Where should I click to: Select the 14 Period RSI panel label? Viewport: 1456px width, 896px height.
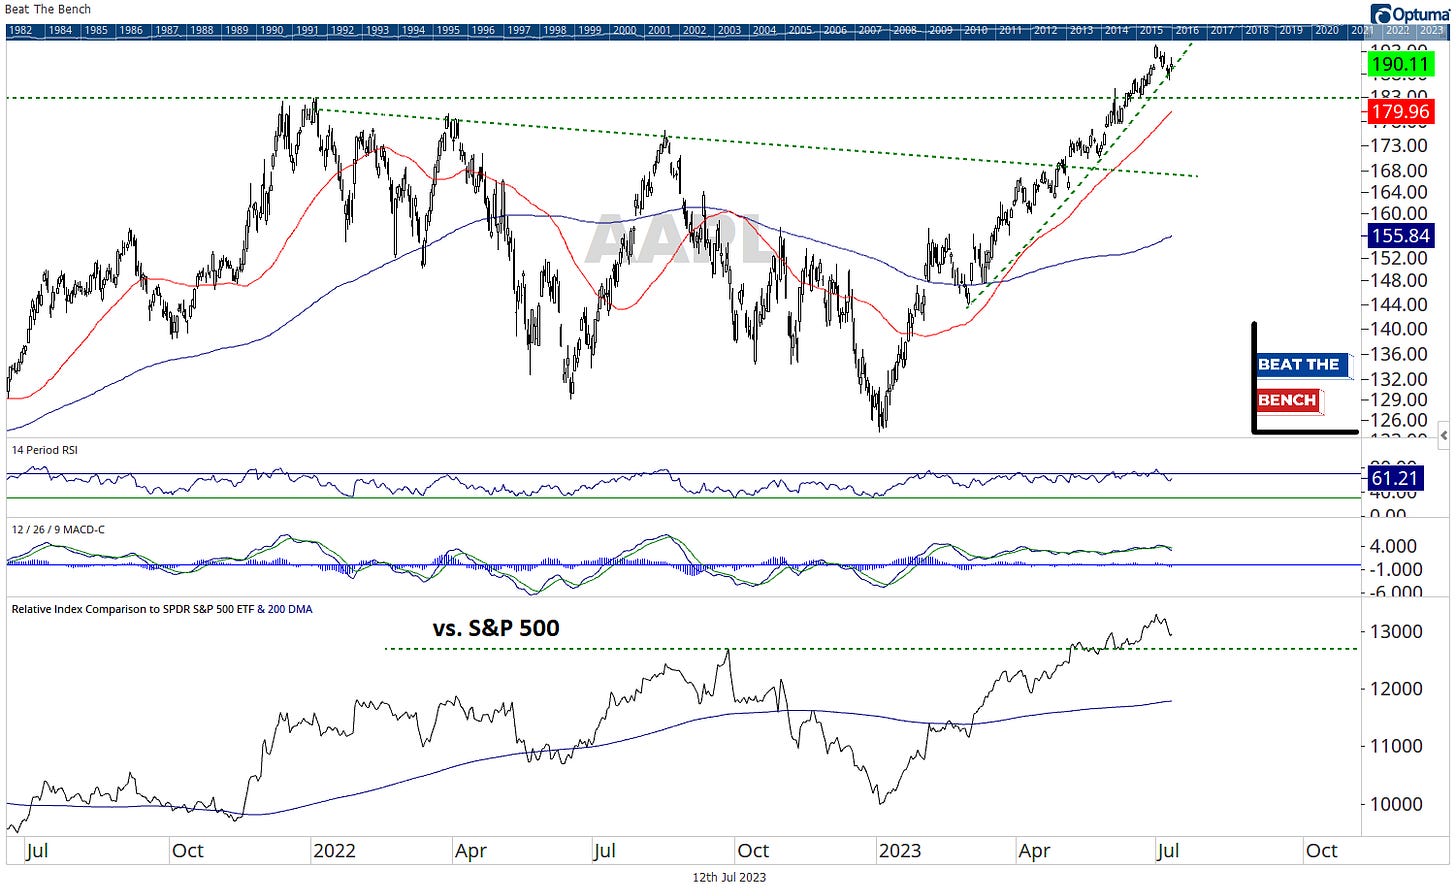point(44,450)
